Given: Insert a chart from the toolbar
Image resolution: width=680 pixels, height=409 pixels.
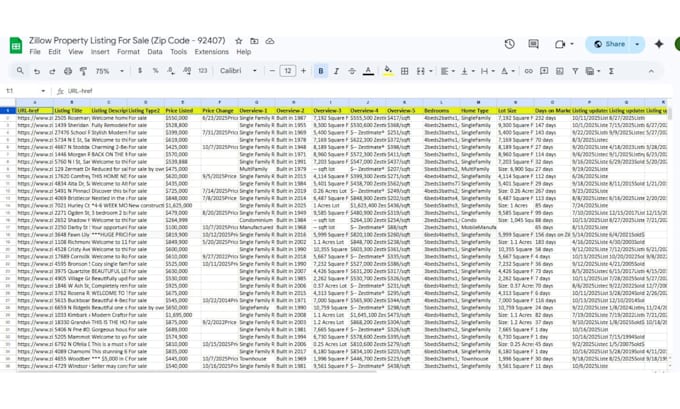Looking at the screenshot, I should click(559, 71).
